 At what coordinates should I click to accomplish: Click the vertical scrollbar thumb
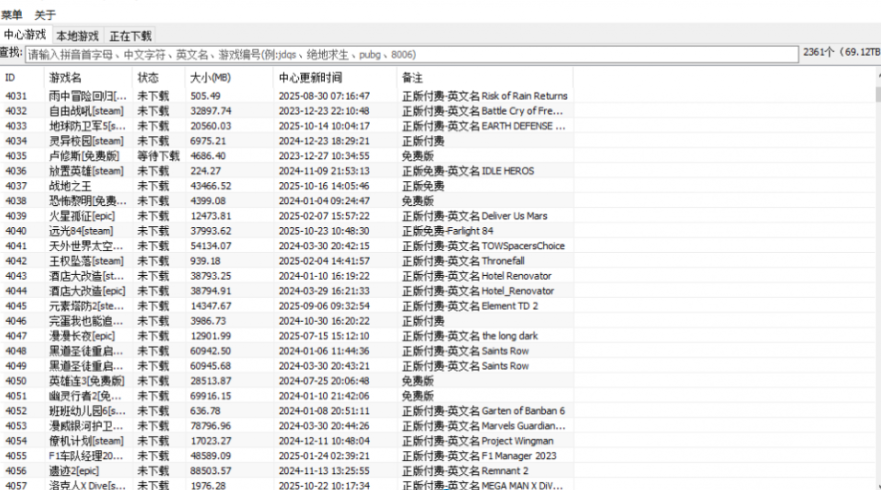pos(878,94)
